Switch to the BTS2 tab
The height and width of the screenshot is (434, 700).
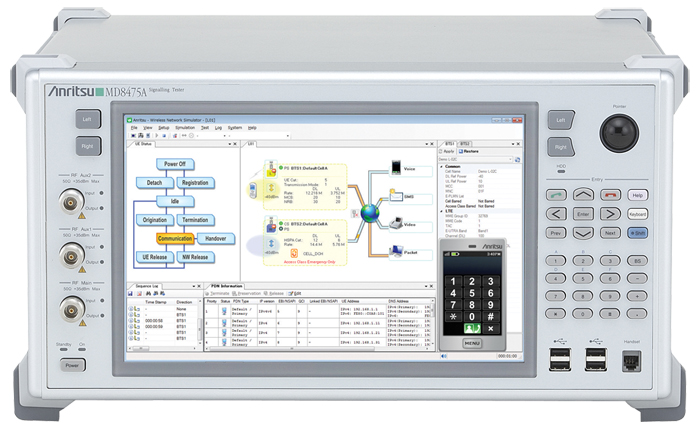[x=466, y=144]
